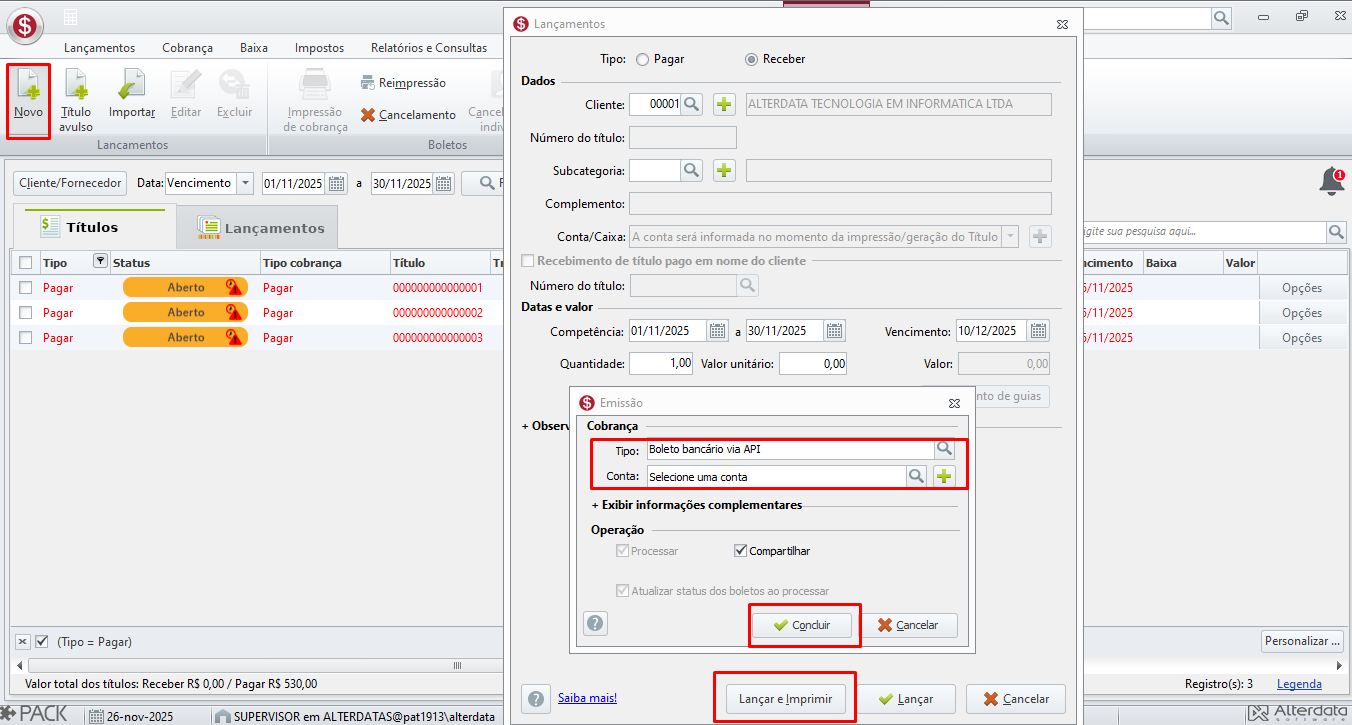The height and width of the screenshot is (725, 1352).
Task: Click the help icon in Emissão dialog
Action: coord(595,624)
